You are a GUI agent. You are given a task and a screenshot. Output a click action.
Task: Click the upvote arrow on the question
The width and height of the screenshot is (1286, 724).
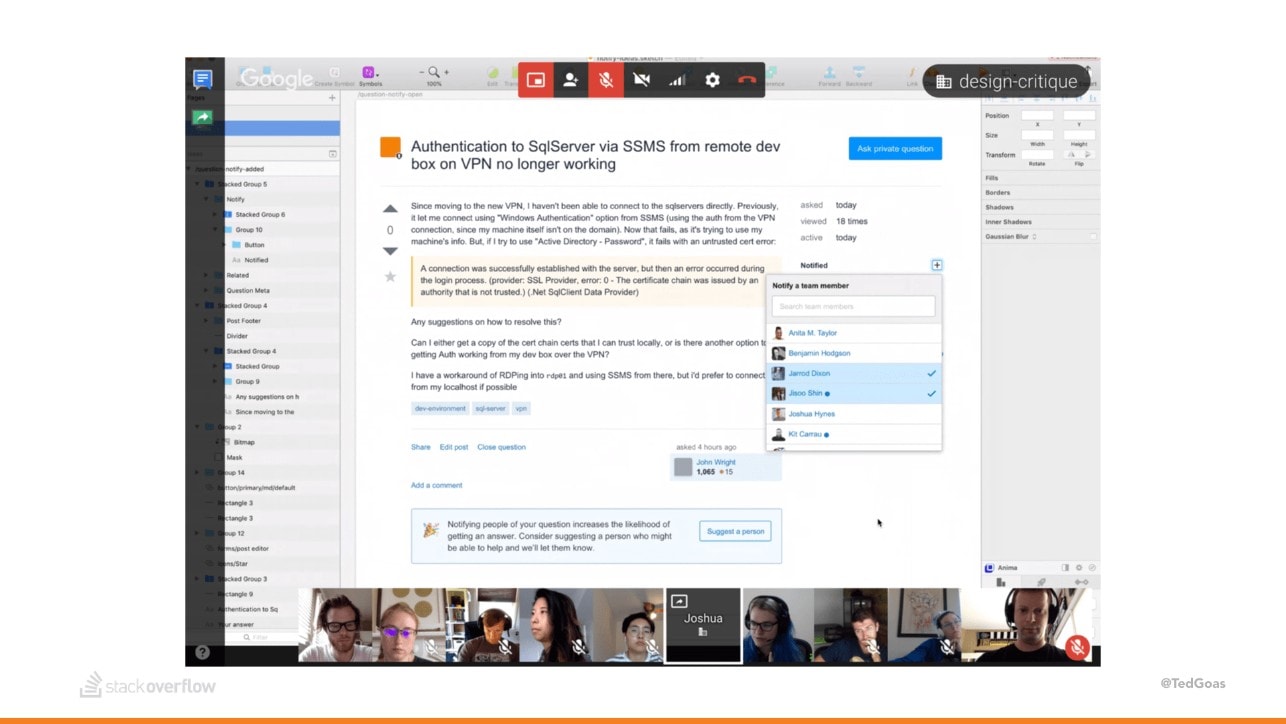point(390,209)
